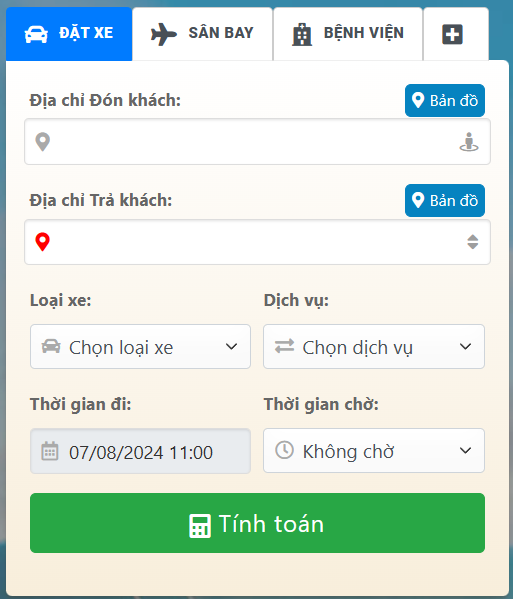The image size is (513, 599).
Task: Click the calculator icon on Tính toán
Action: tap(200, 526)
